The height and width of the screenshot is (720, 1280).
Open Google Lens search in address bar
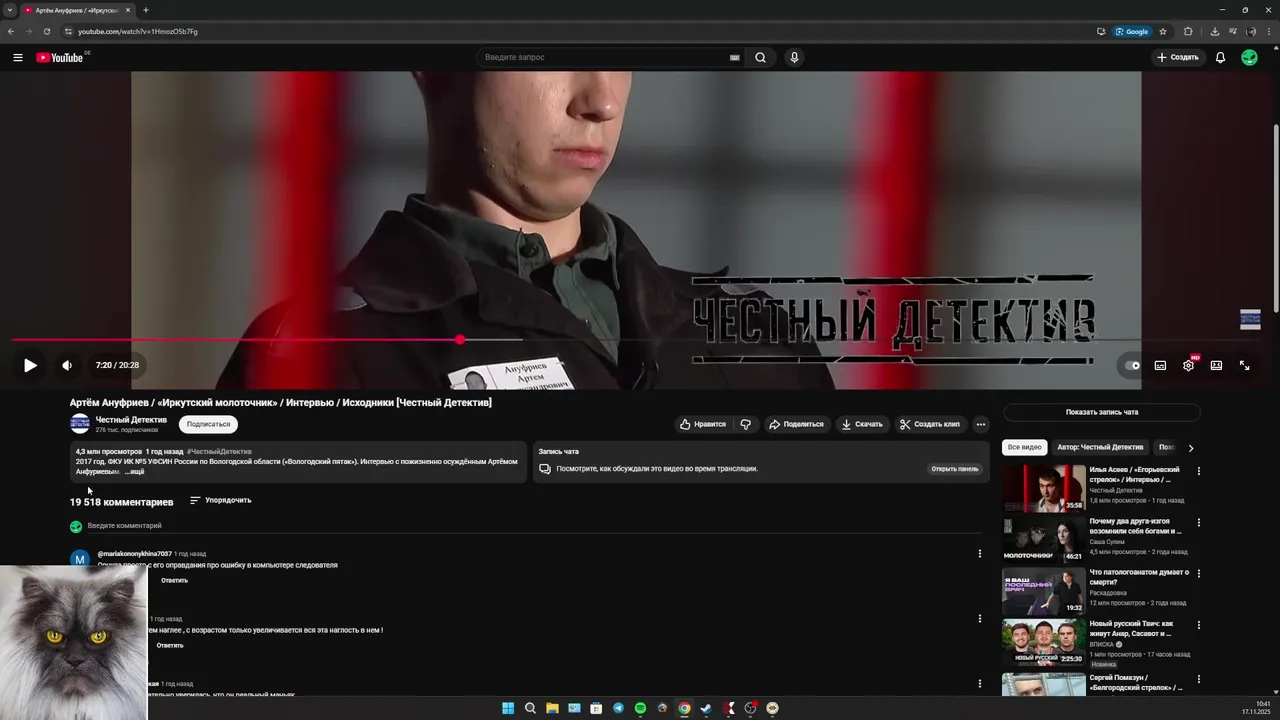coord(1133,31)
